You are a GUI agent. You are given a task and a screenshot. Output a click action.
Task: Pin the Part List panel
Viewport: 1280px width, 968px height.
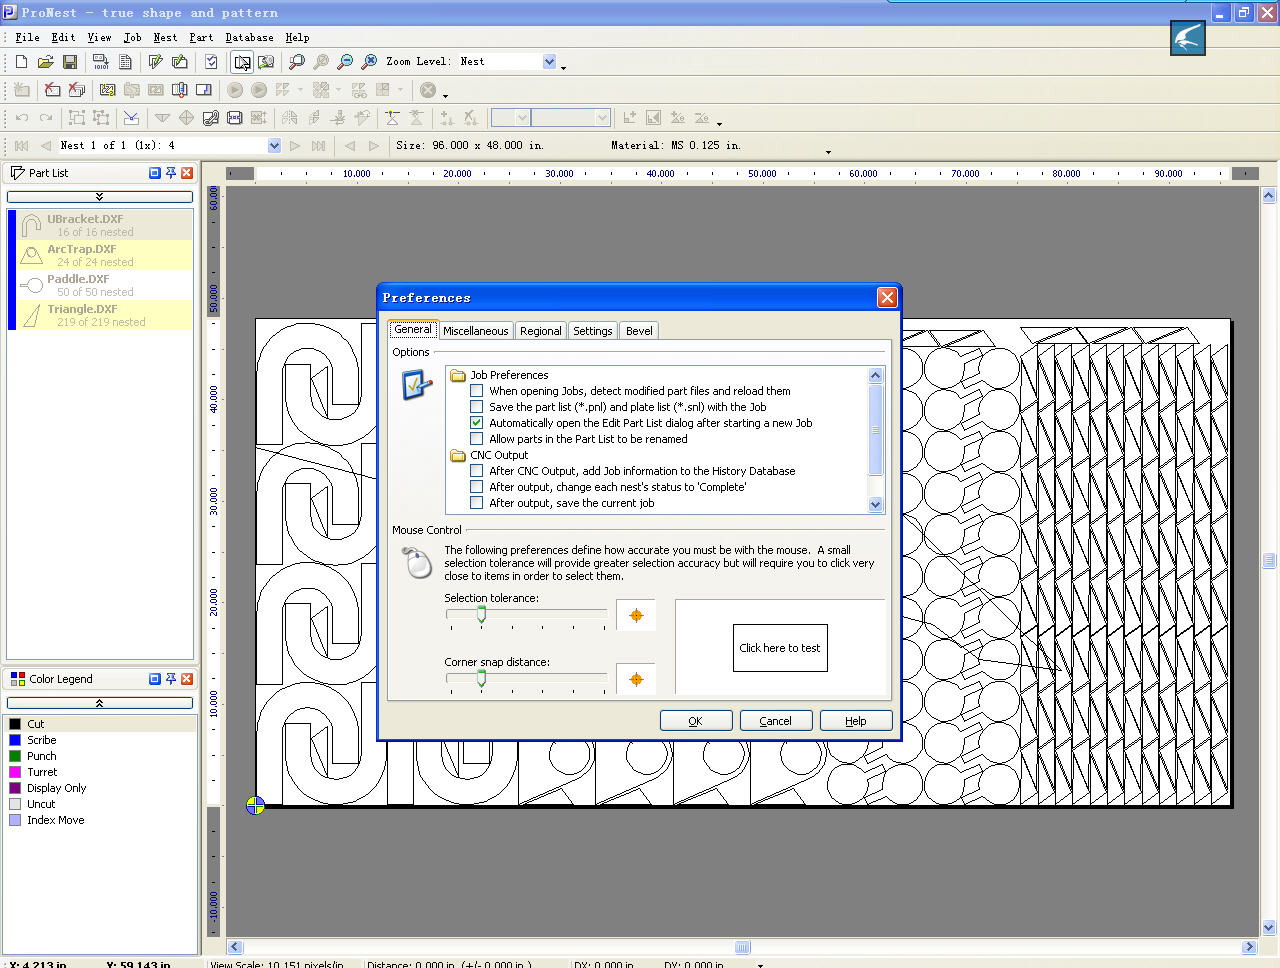coord(170,173)
